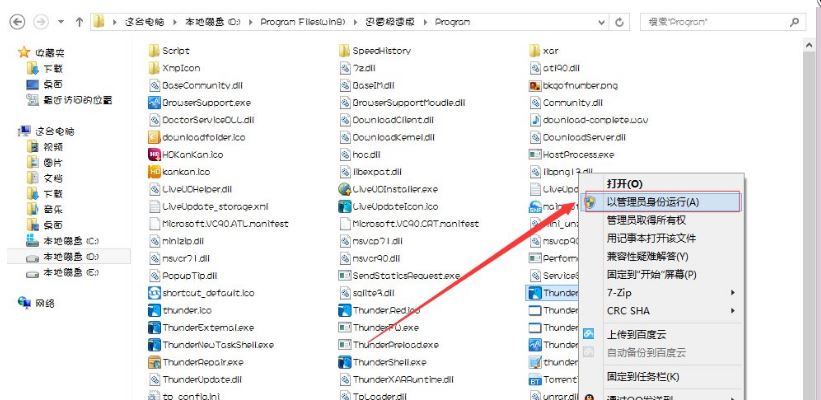Navigate to 迅雷极速版 in breadcrumb path

(388, 22)
